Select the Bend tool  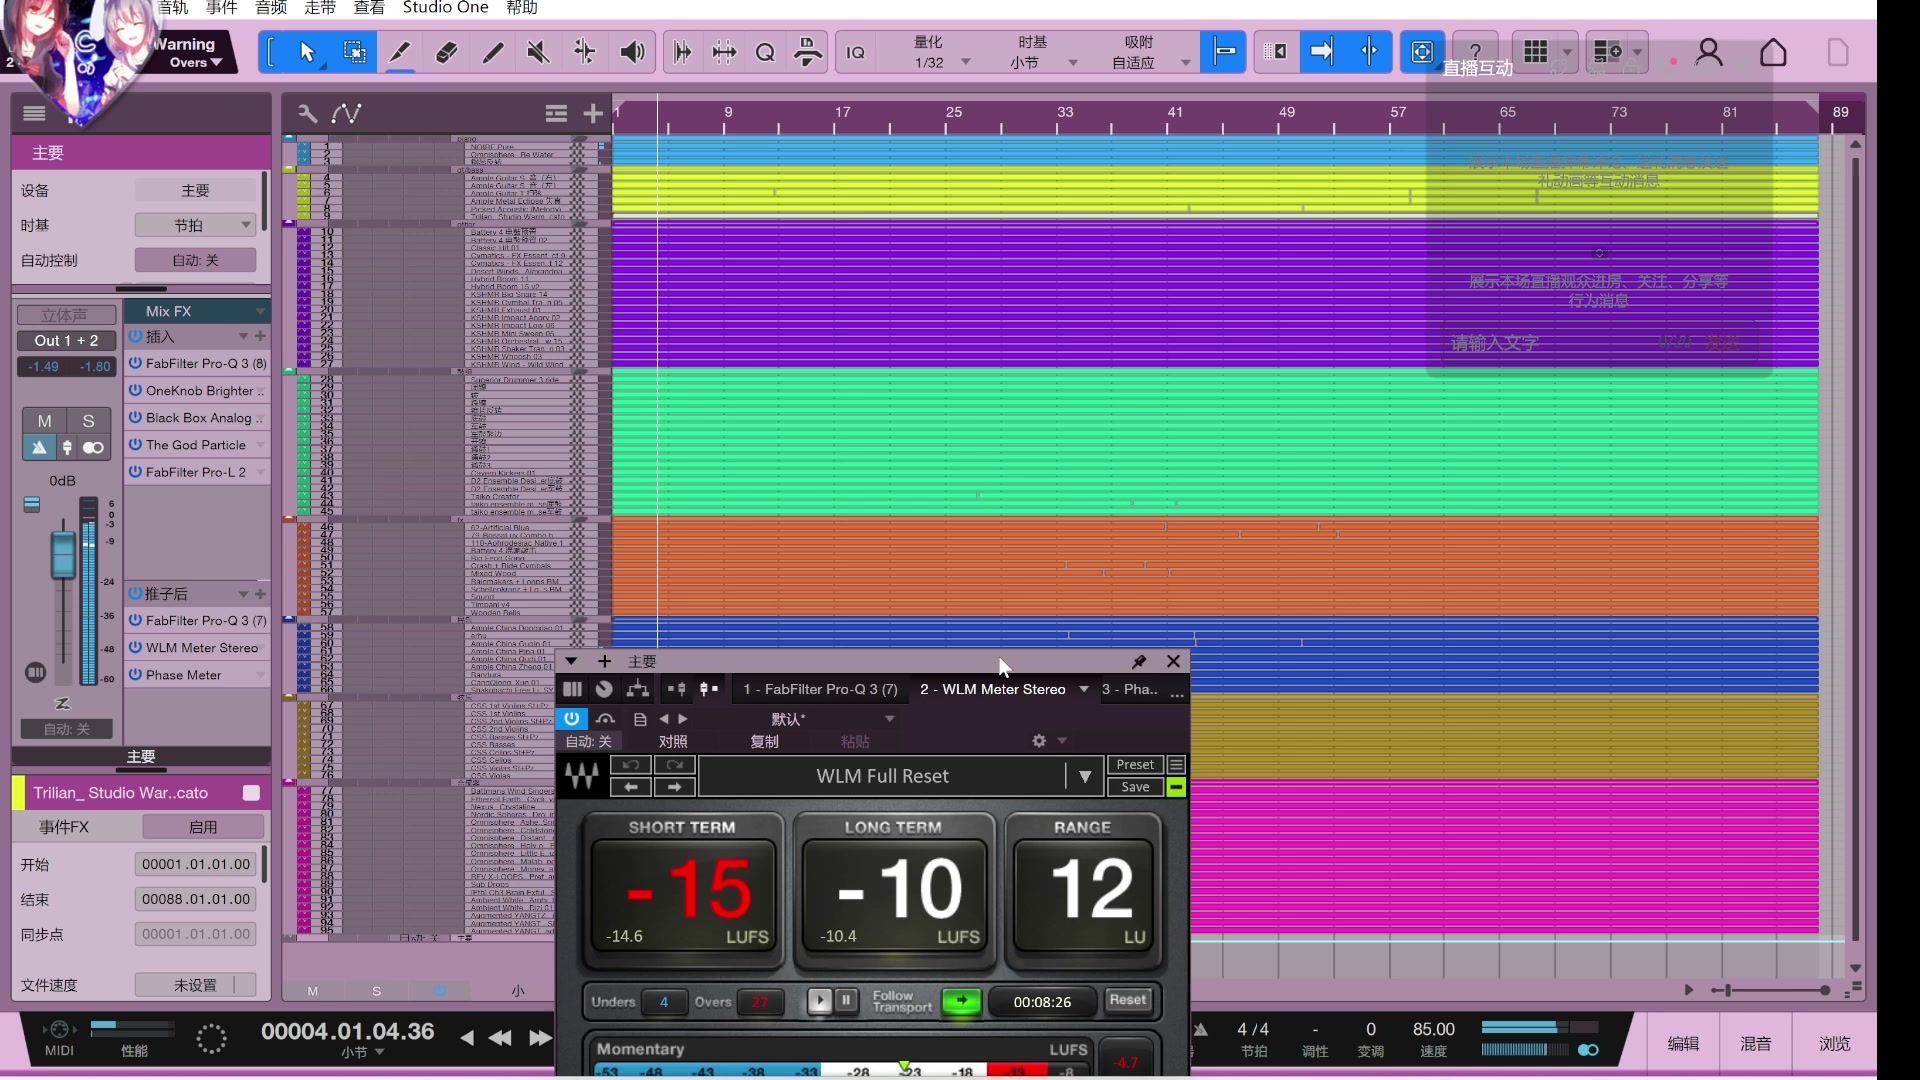(x=585, y=52)
